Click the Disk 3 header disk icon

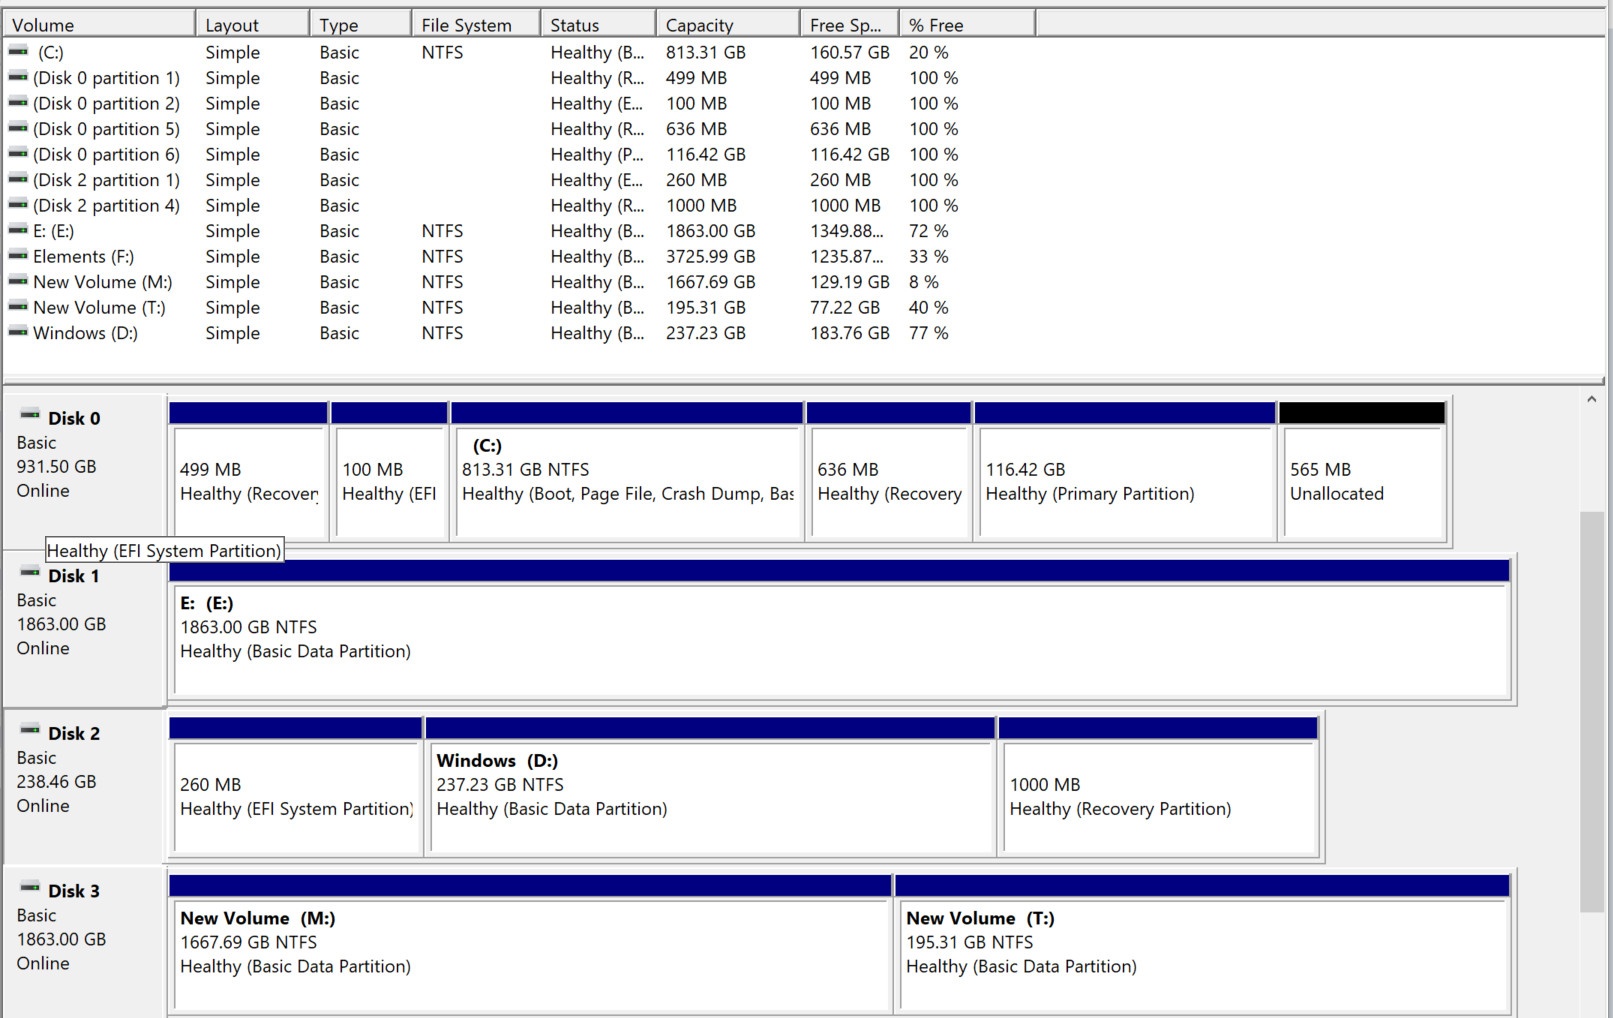30,888
